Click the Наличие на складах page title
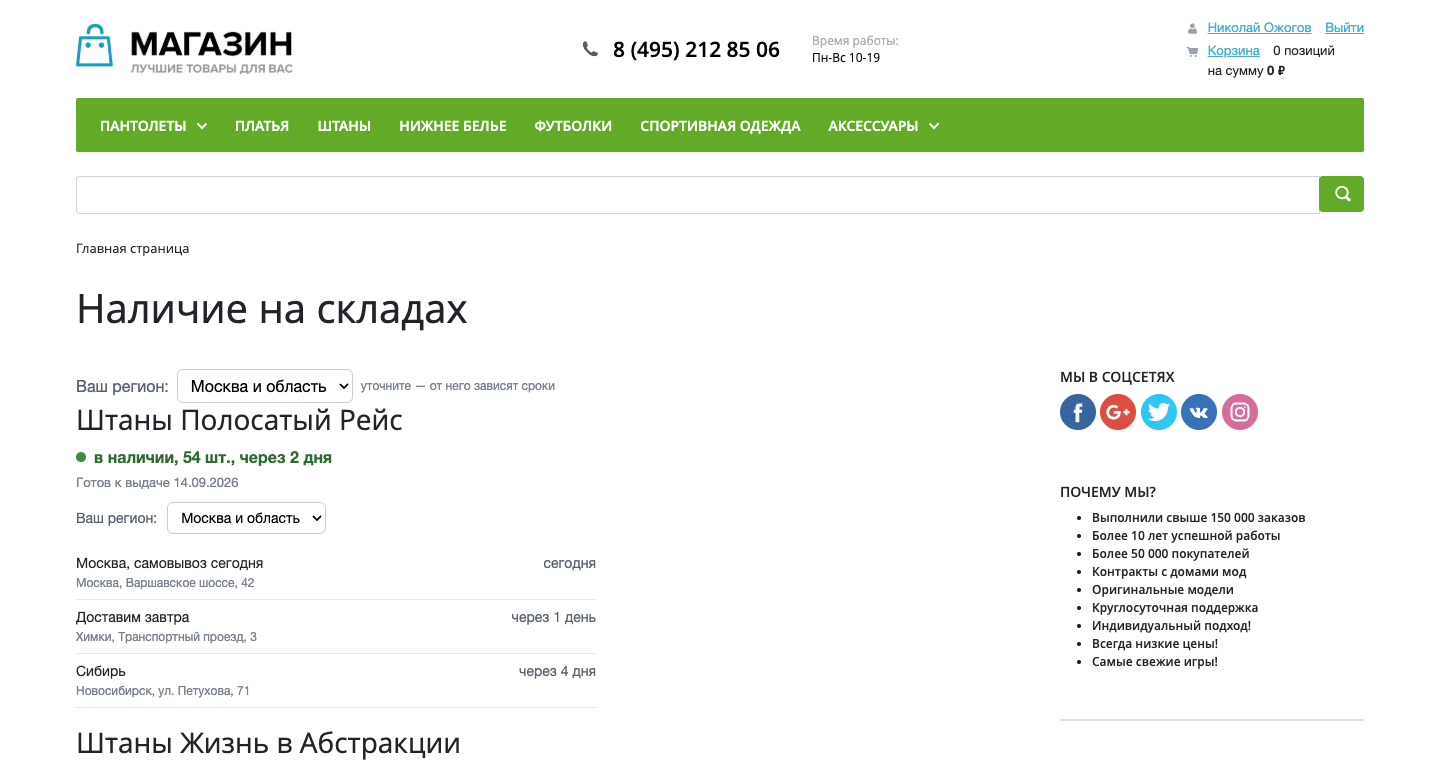Viewport: 1440px width, 760px height. click(x=272, y=309)
